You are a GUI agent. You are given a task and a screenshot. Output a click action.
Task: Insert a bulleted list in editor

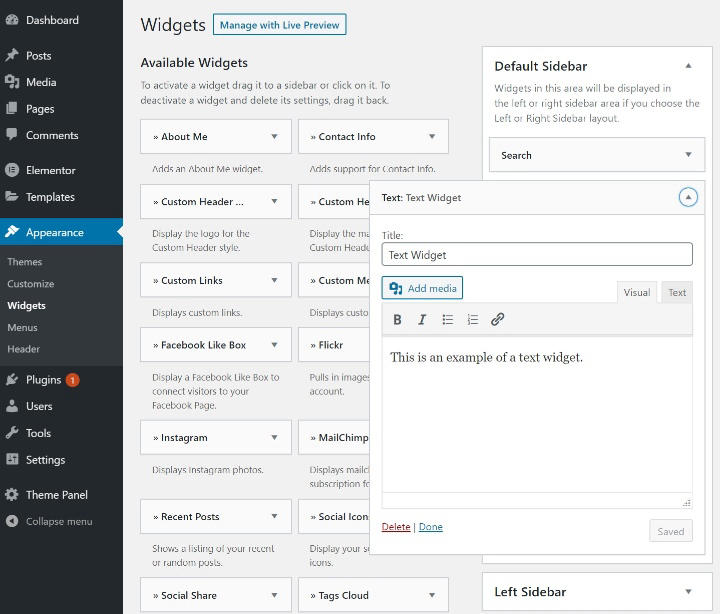(x=448, y=320)
